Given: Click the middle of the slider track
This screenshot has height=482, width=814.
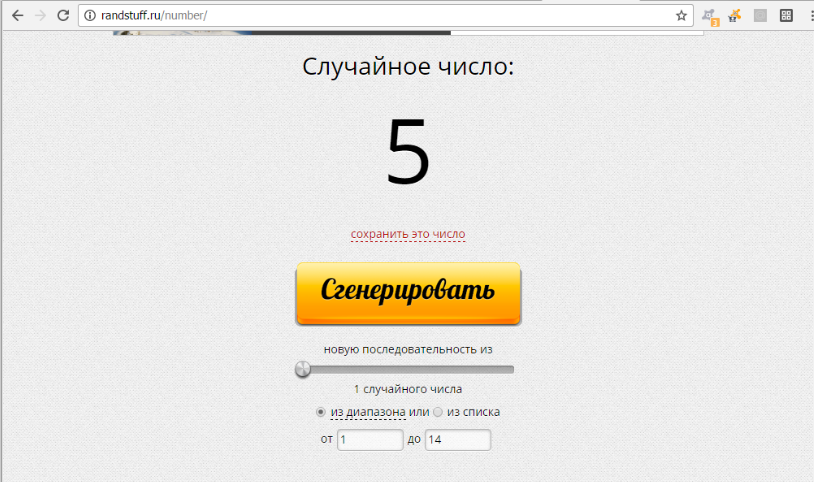Looking at the screenshot, I should (x=408, y=370).
